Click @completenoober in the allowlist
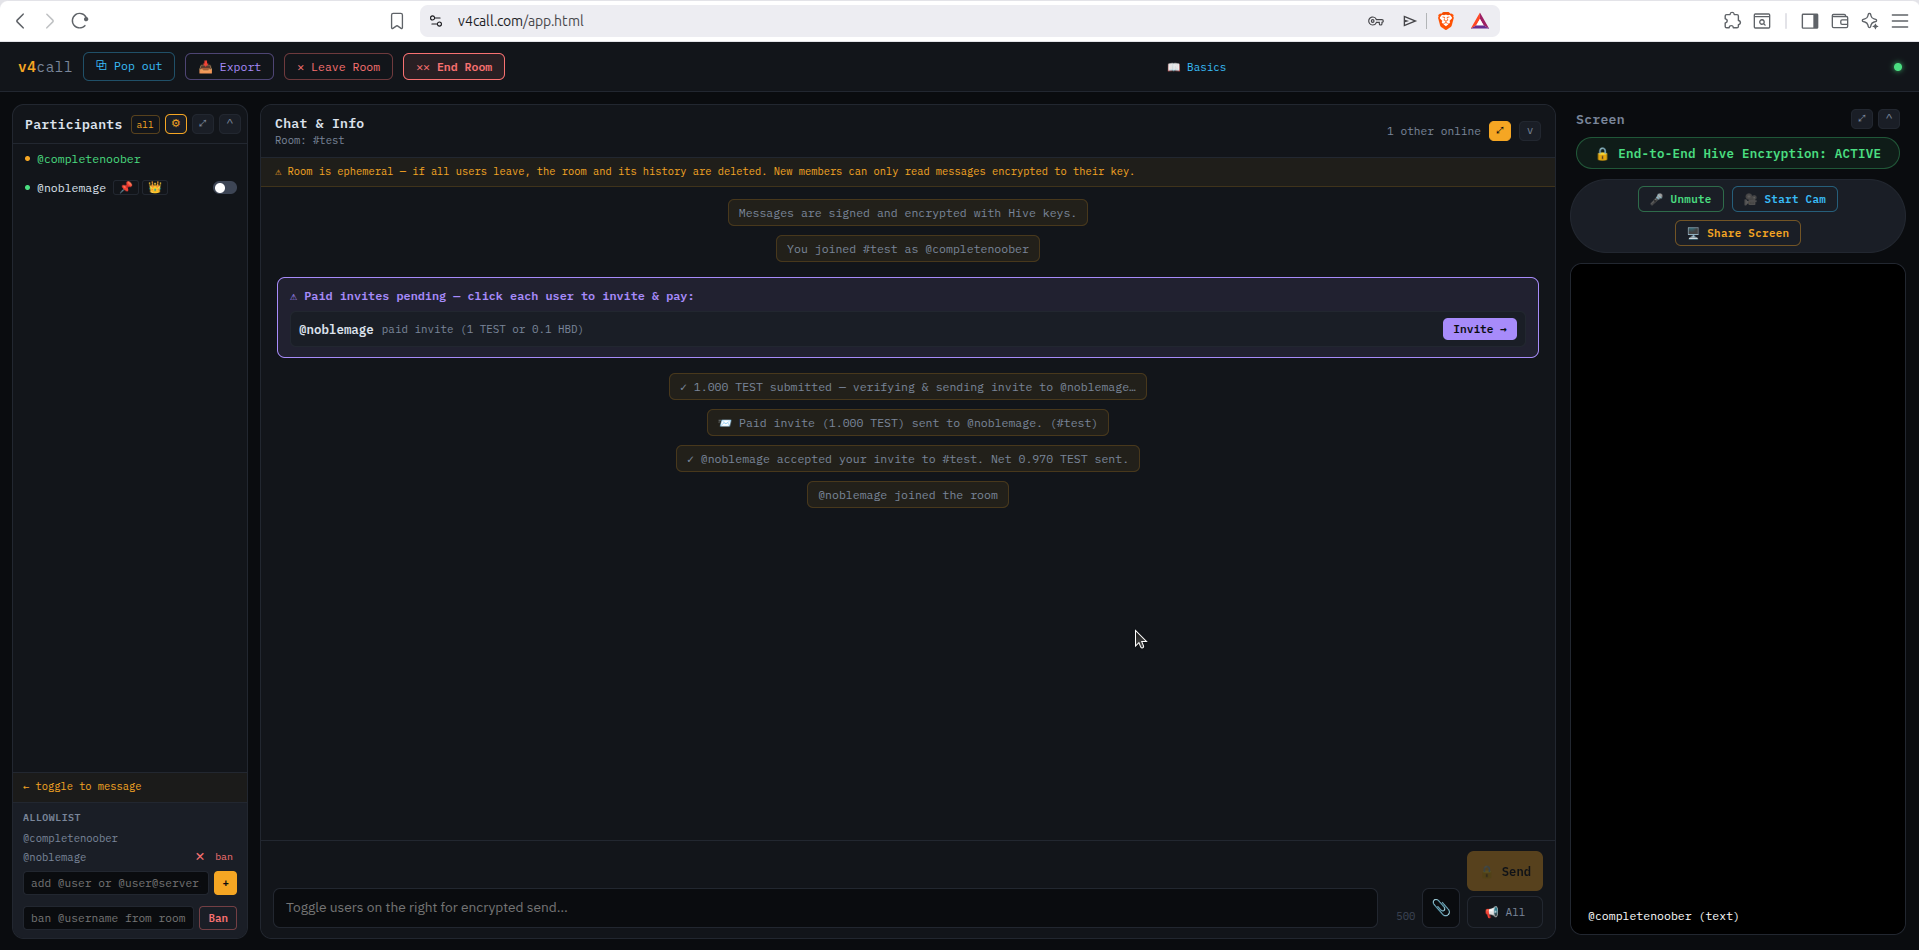Image resolution: width=1919 pixels, height=950 pixels. tap(70, 838)
